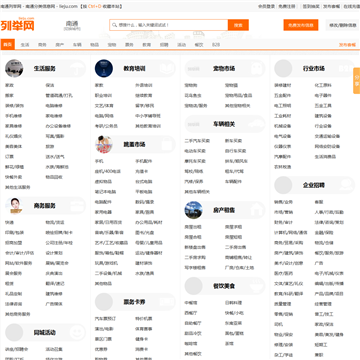Click the umbrella icon in 生活服务 header
This screenshot has width=360, height=360.
pos(77,68)
